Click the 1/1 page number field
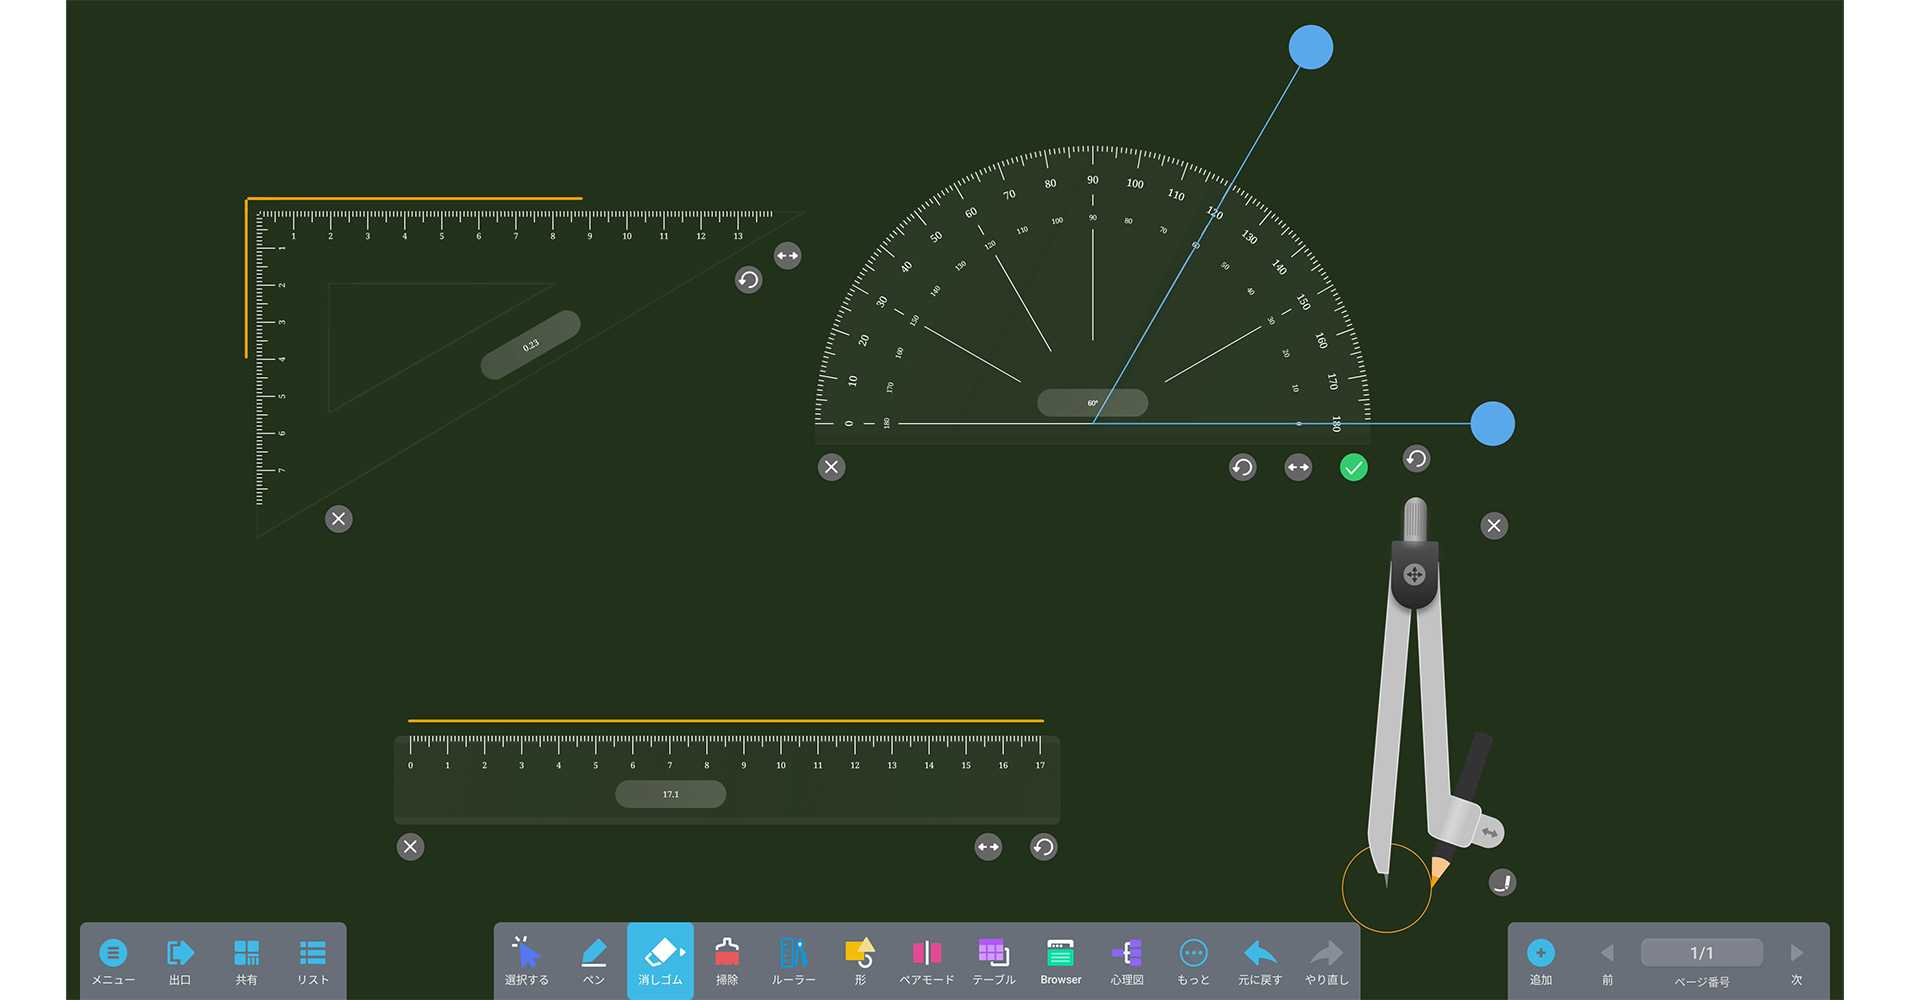 1702,953
